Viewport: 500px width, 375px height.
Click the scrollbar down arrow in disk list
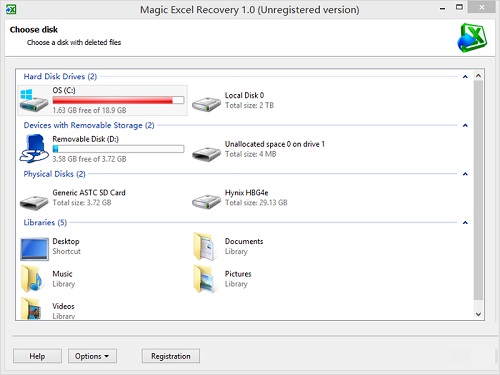[478, 314]
